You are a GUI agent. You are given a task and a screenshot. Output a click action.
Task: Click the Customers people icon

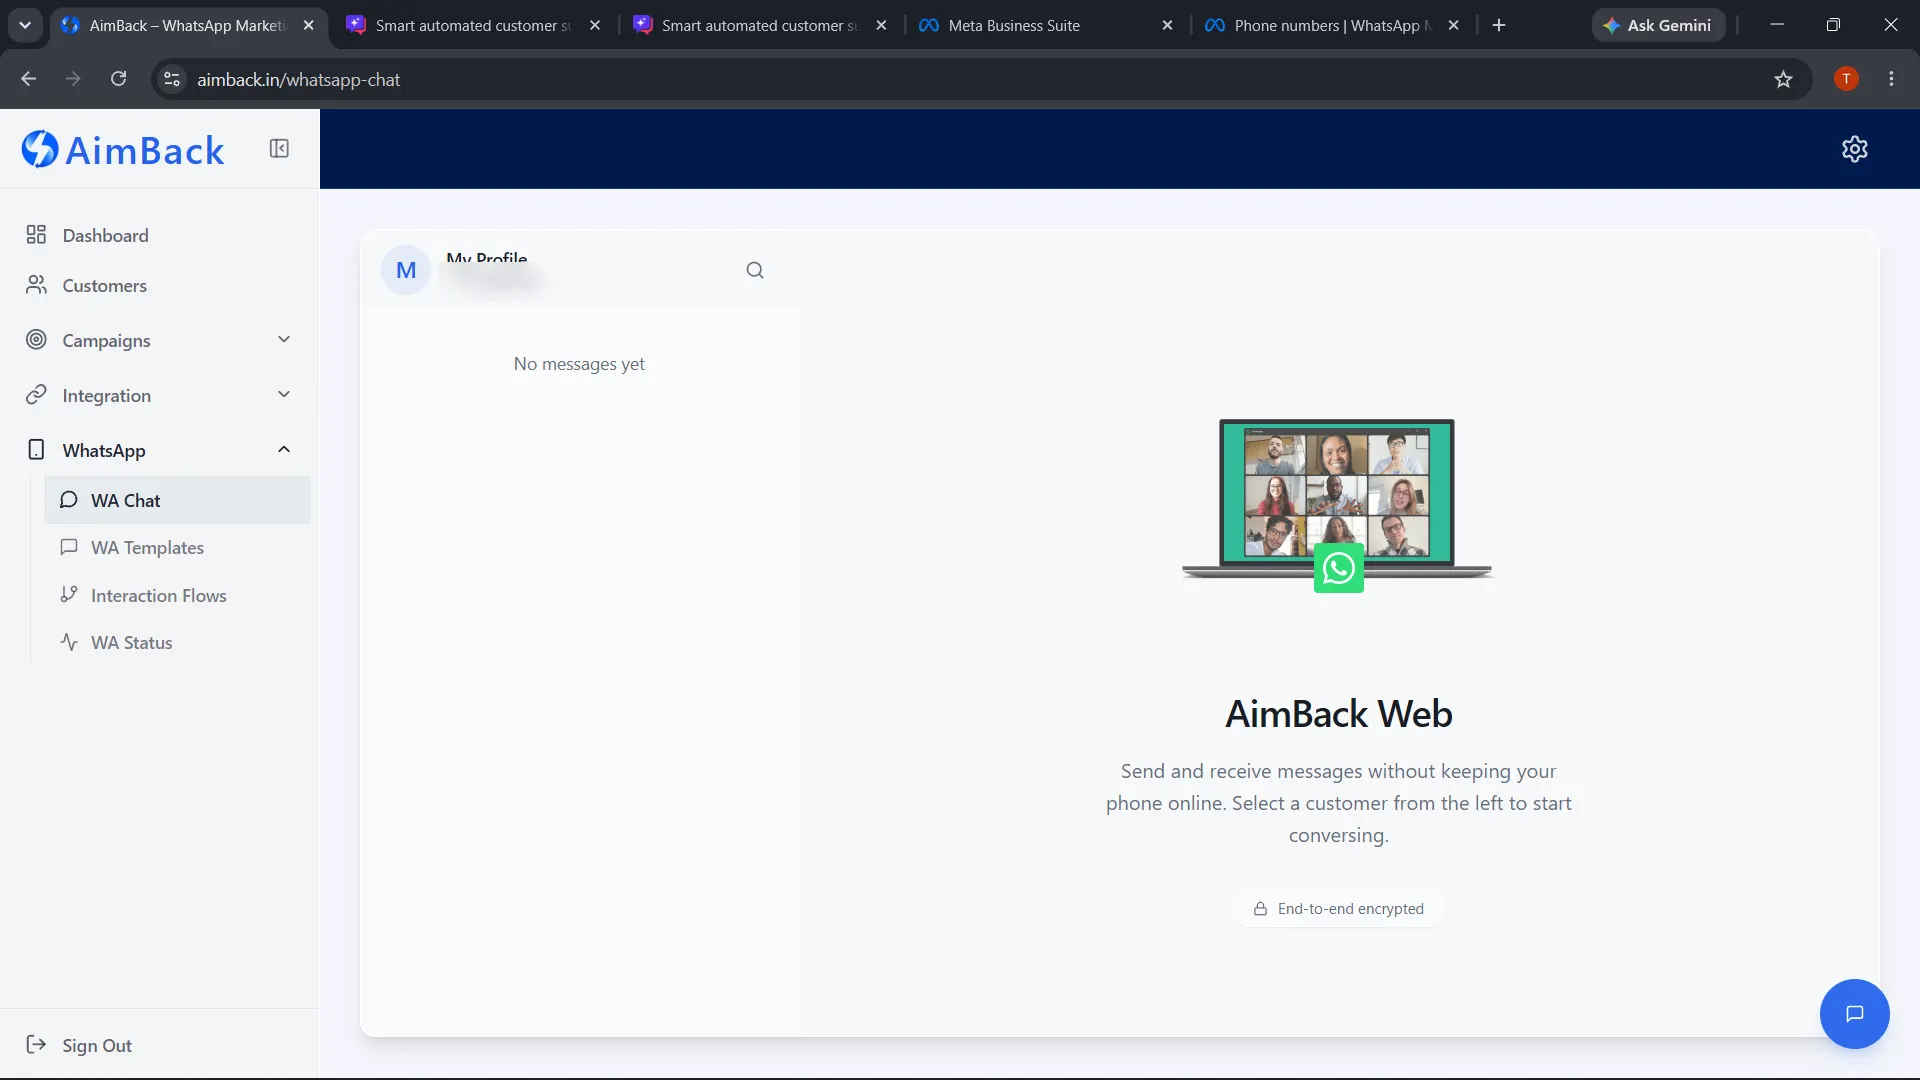pyautogui.click(x=36, y=285)
